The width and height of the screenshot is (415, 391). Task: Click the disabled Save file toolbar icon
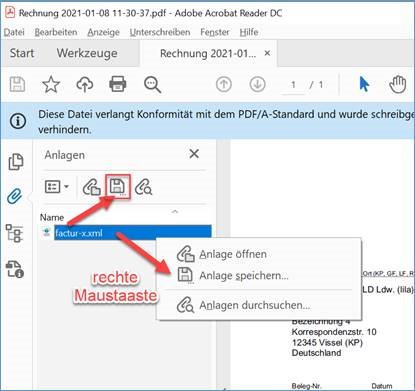(x=17, y=84)
